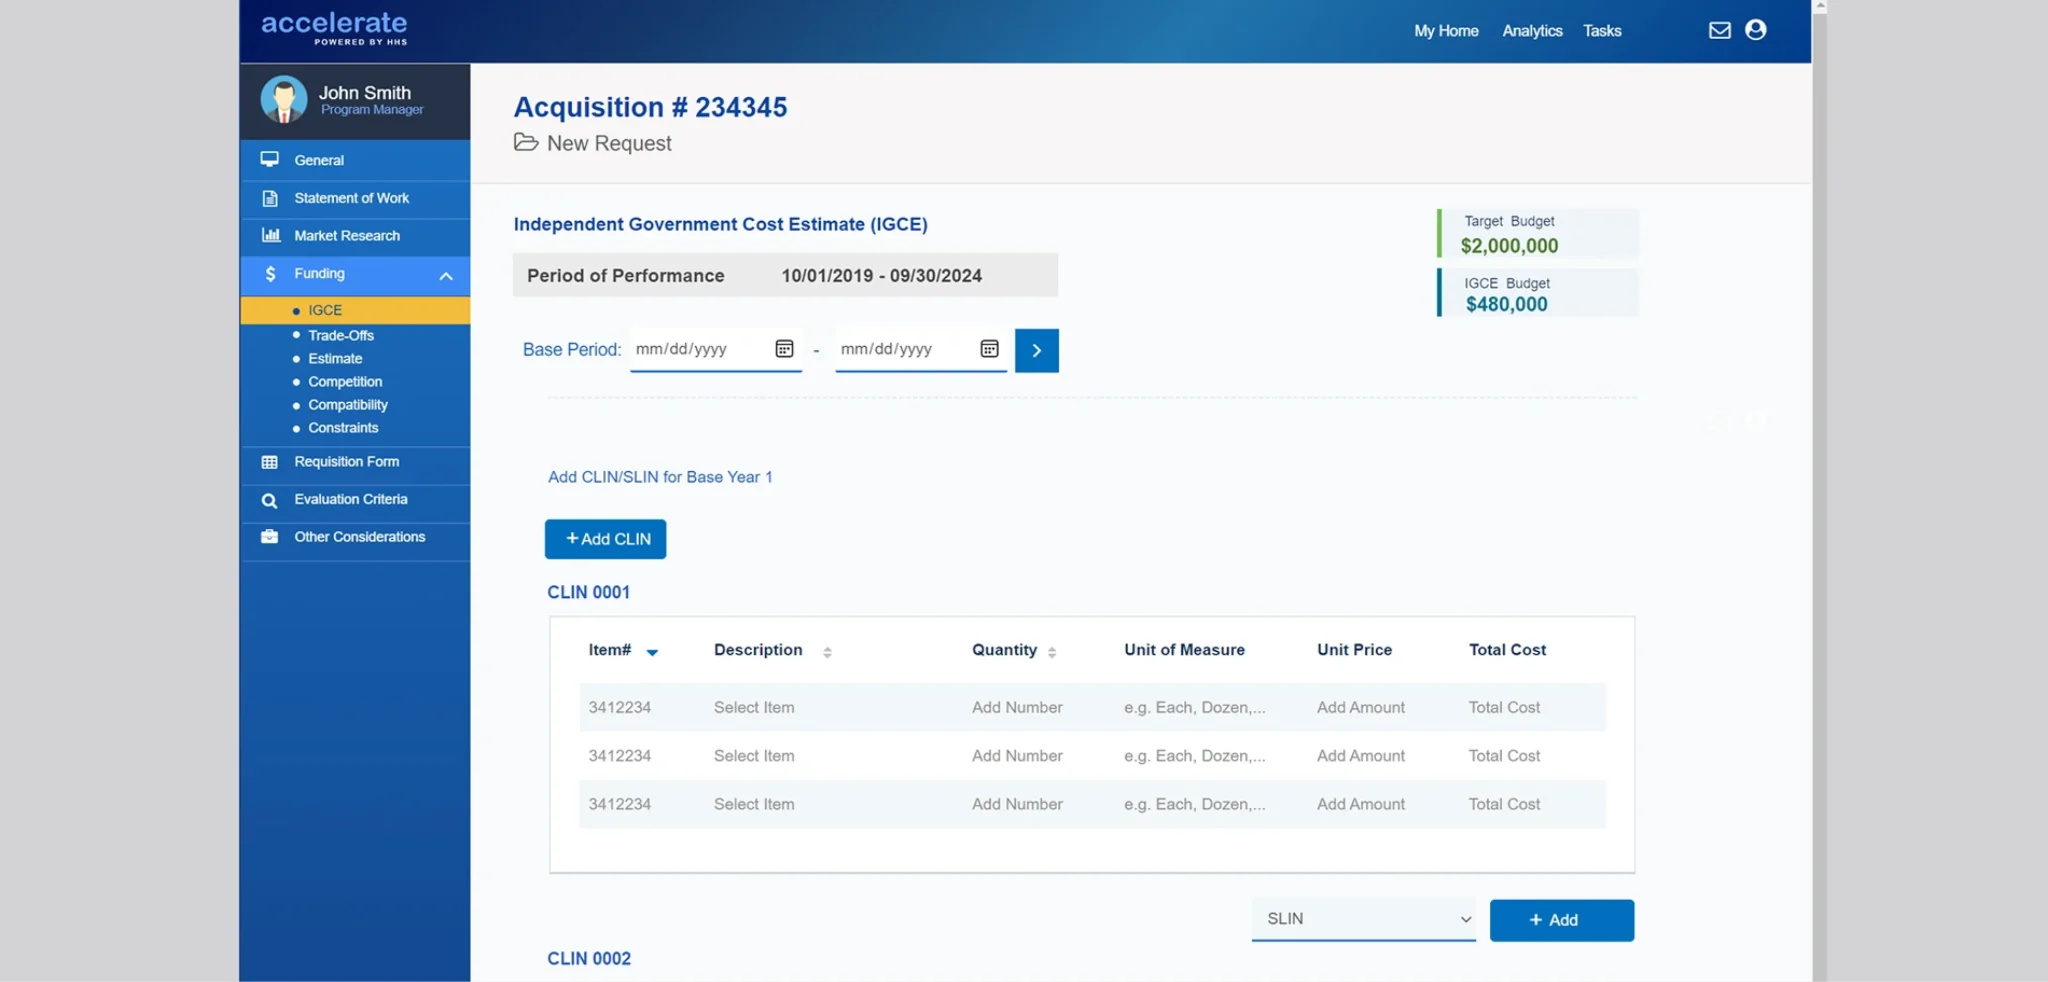Screen dimensions: 2048x982
Task: Click the IGCE Budget $480,000 value
Action: click(1506, 304)
